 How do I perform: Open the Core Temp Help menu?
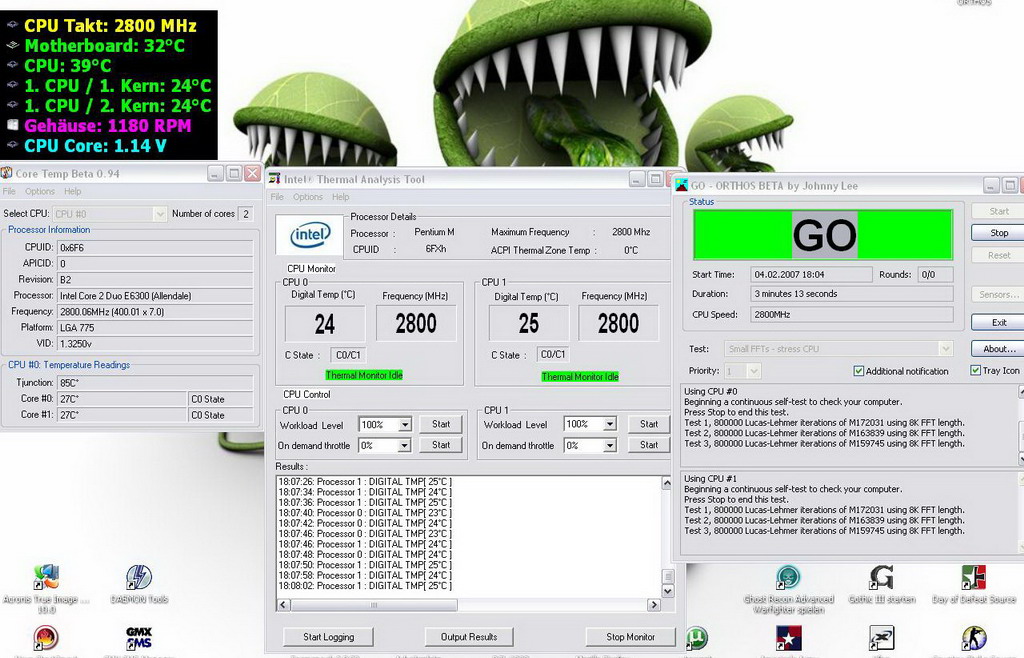72,191
